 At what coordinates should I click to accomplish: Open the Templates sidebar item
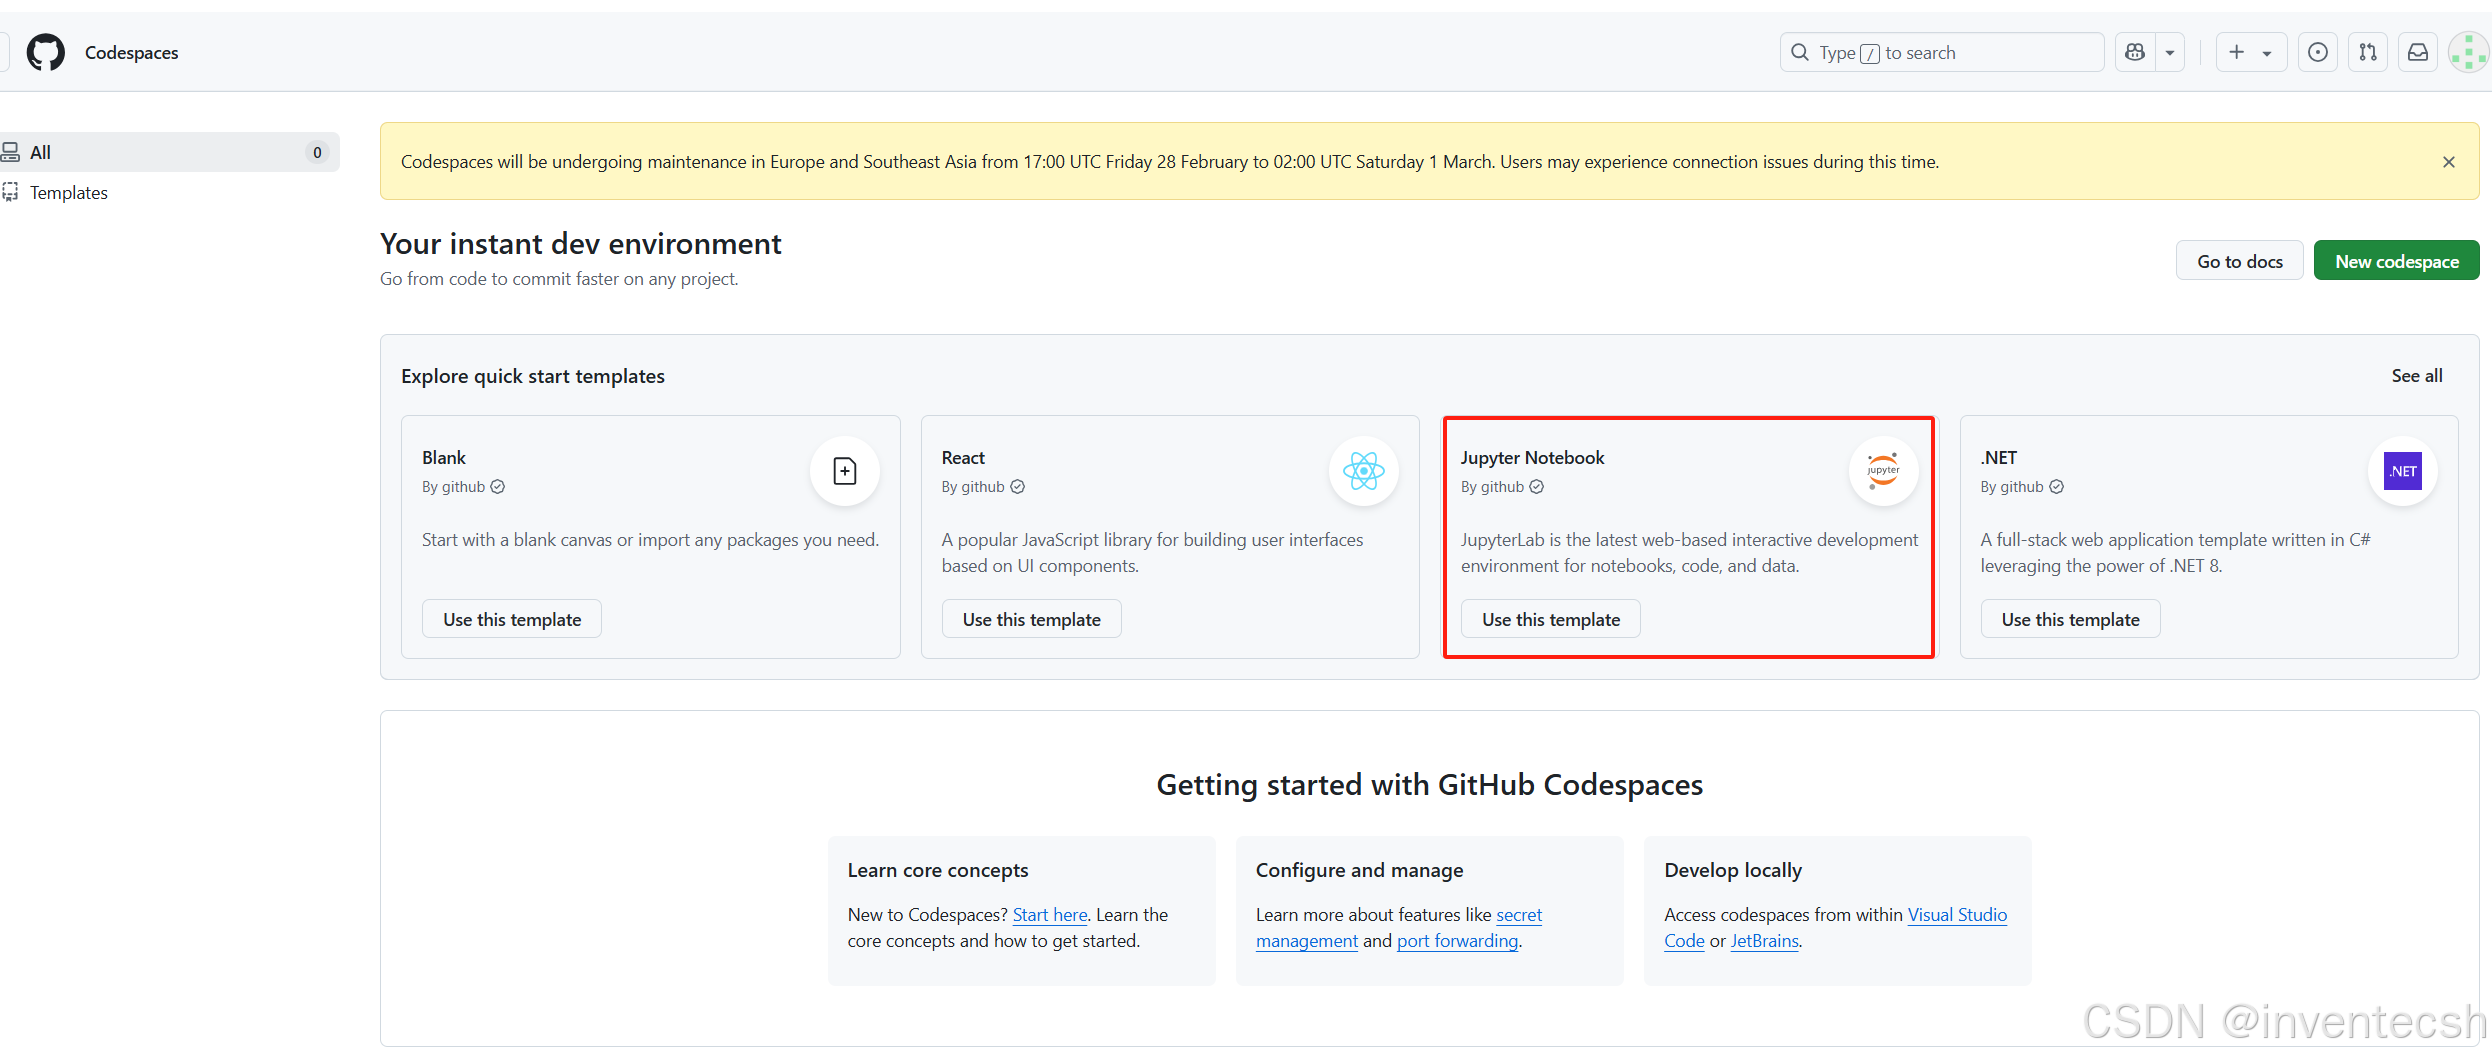point(68,192)
